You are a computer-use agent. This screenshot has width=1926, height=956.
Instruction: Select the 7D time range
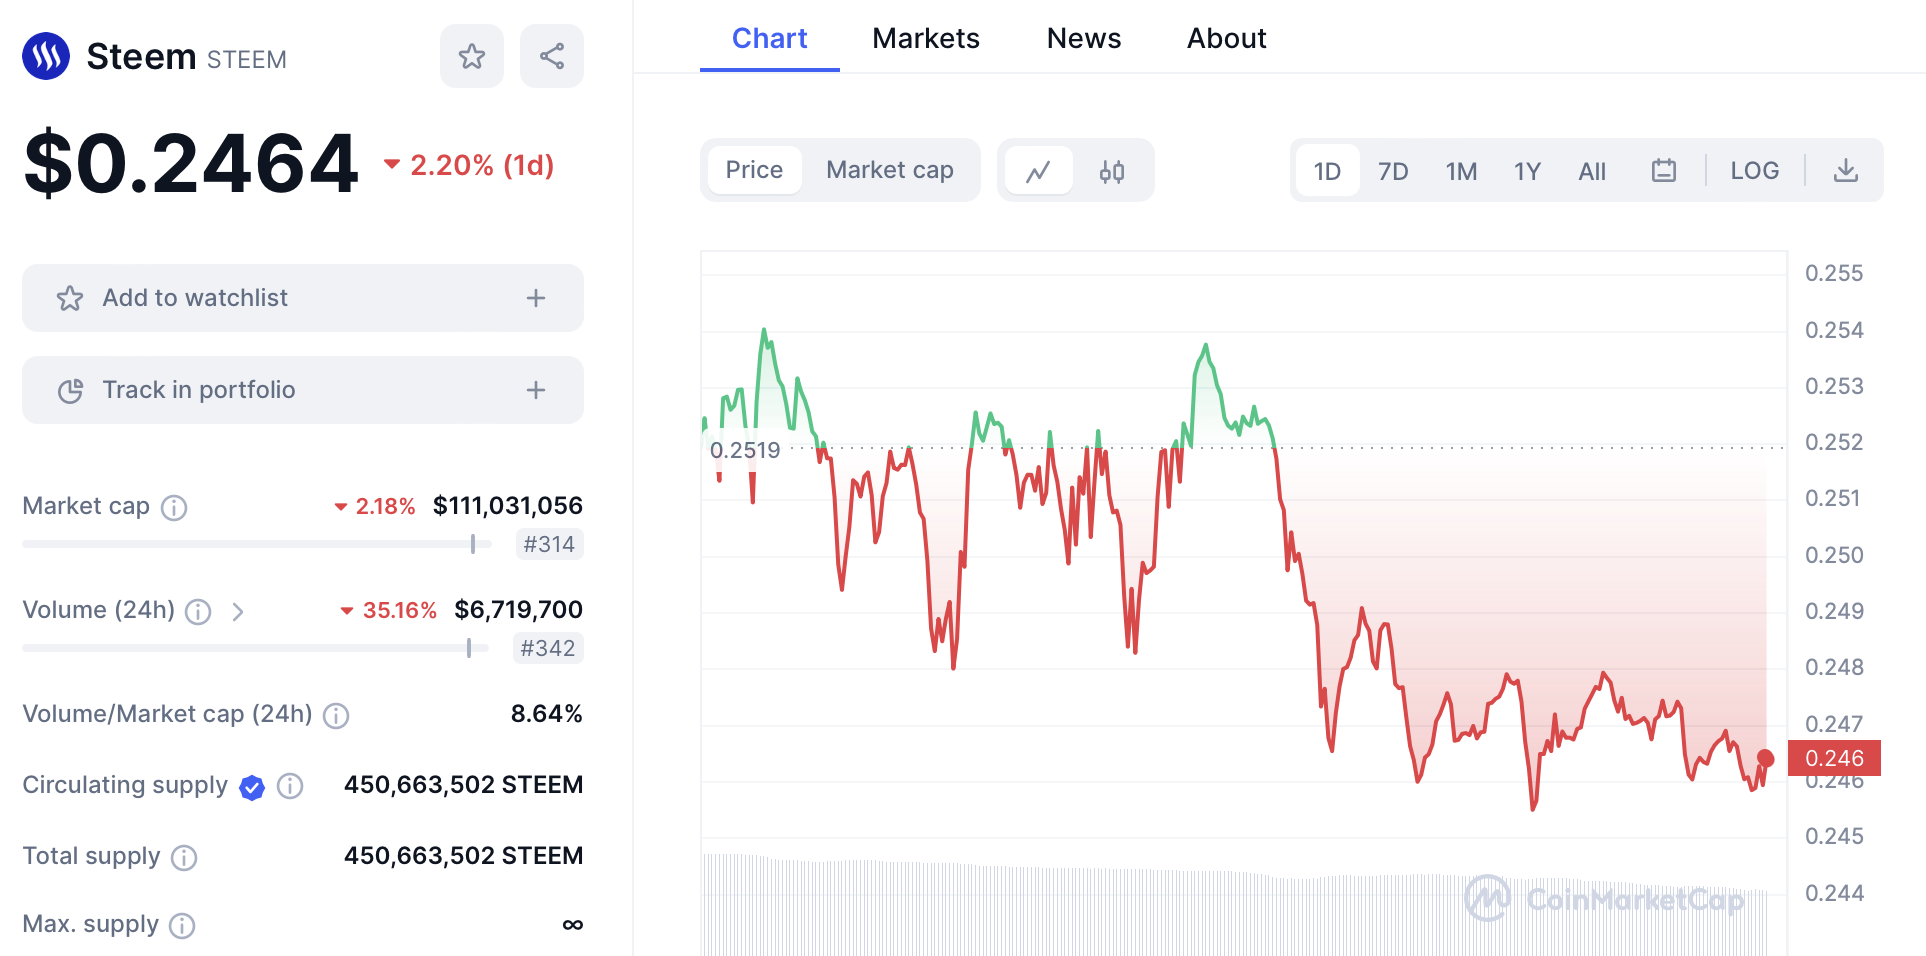click(1393, 172)
